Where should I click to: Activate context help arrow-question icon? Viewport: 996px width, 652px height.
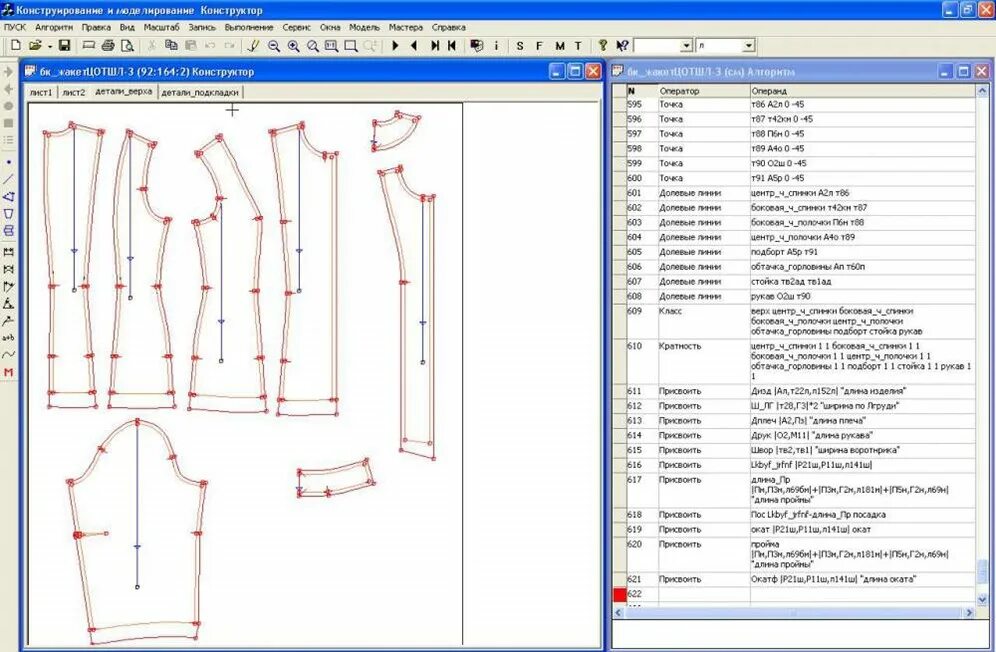pos(622,46)
